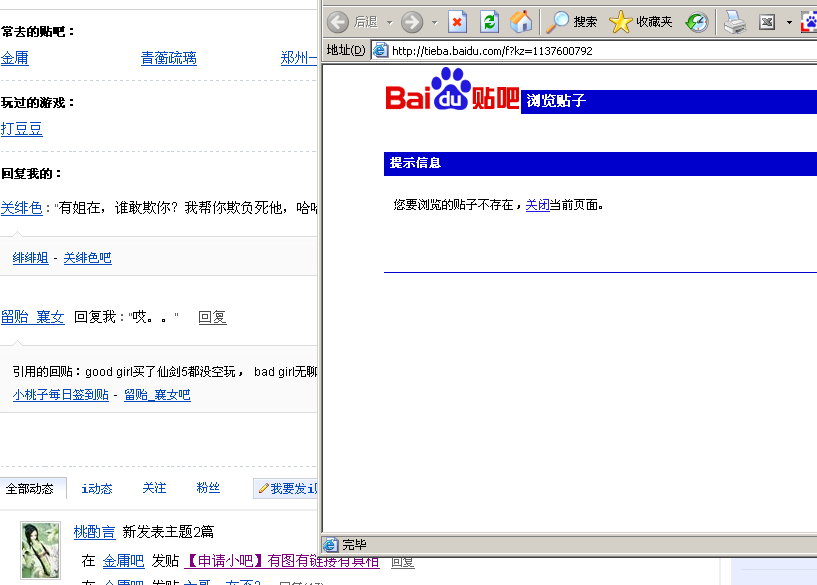Open Favorites (收藏夹) star button

641,22
